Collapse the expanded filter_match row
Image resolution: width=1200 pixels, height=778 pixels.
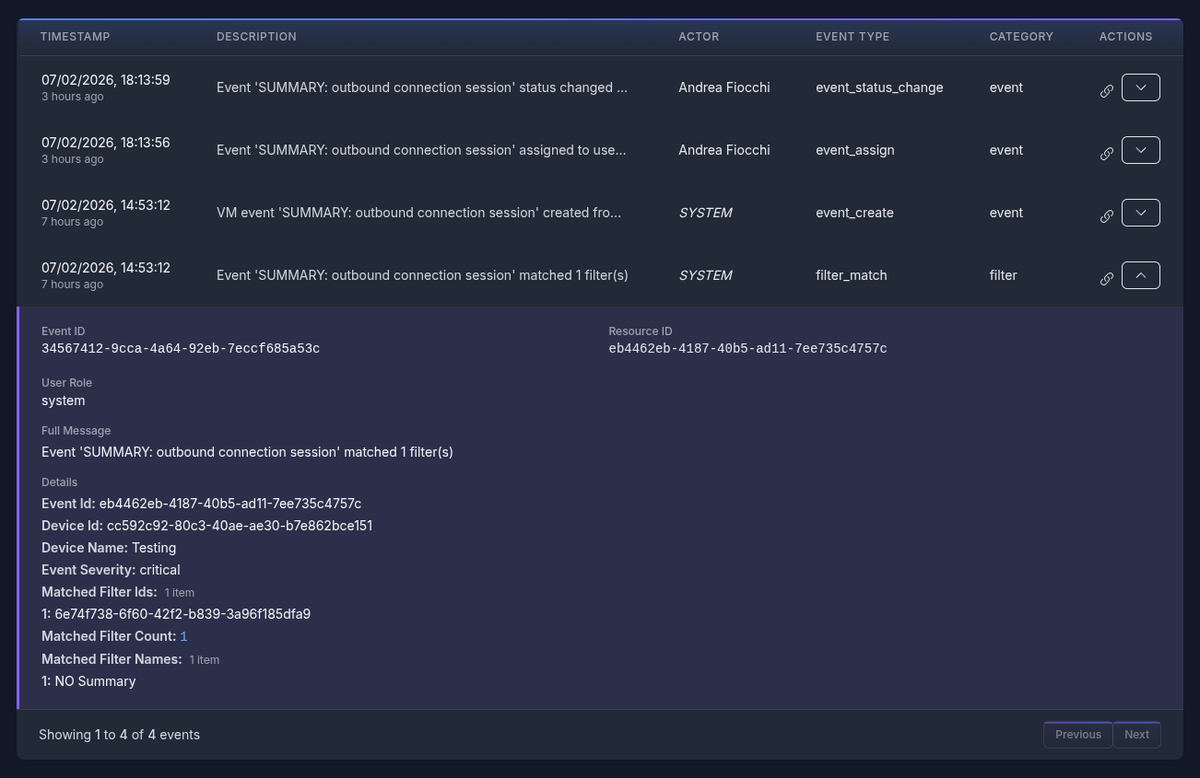click(1140, 275)
